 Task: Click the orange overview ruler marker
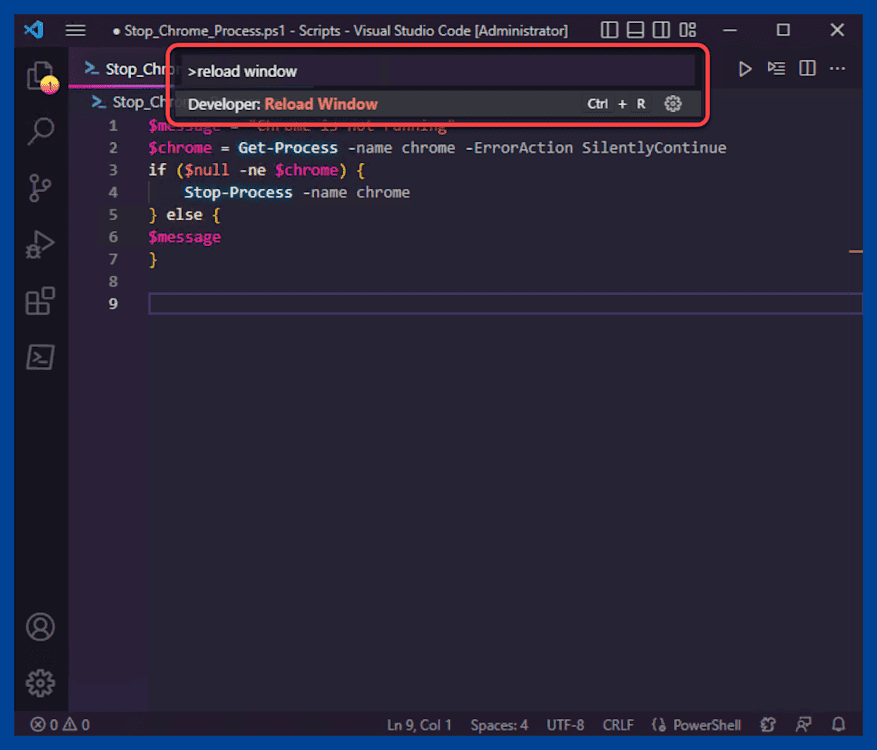coord(855,252)
